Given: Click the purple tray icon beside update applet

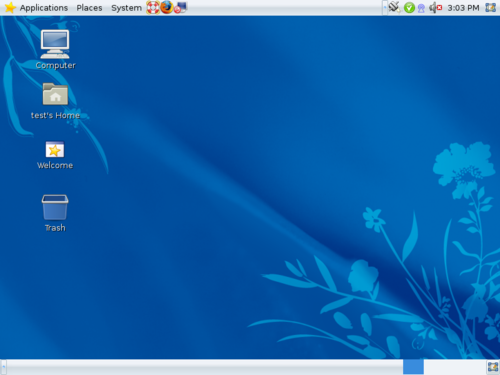Looking at the screenshot, I should click(x=421, y=8).
